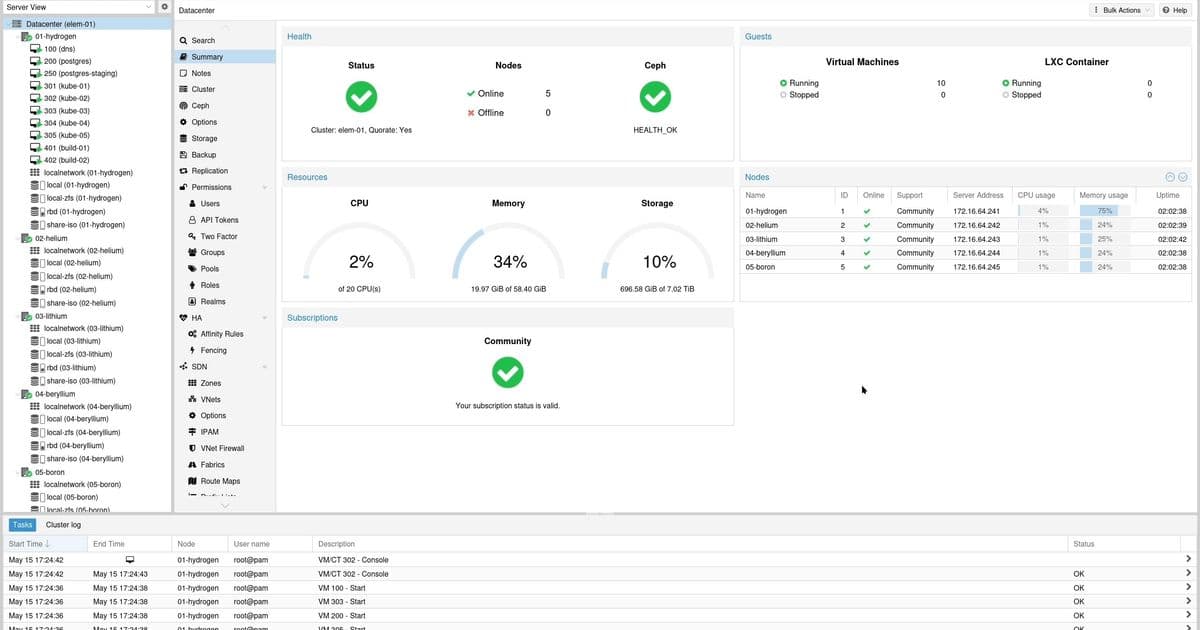The height and width of the screenshot is (630, 1200).
Task: Select the Permissions menu entry
Action: (211, 187)
